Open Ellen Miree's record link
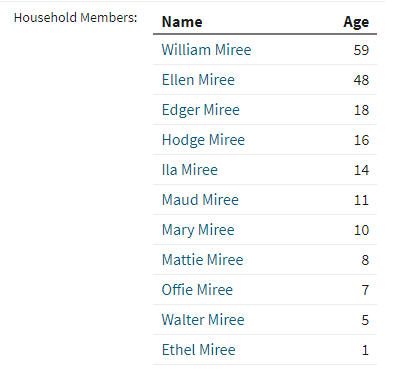 click(198, 80)
